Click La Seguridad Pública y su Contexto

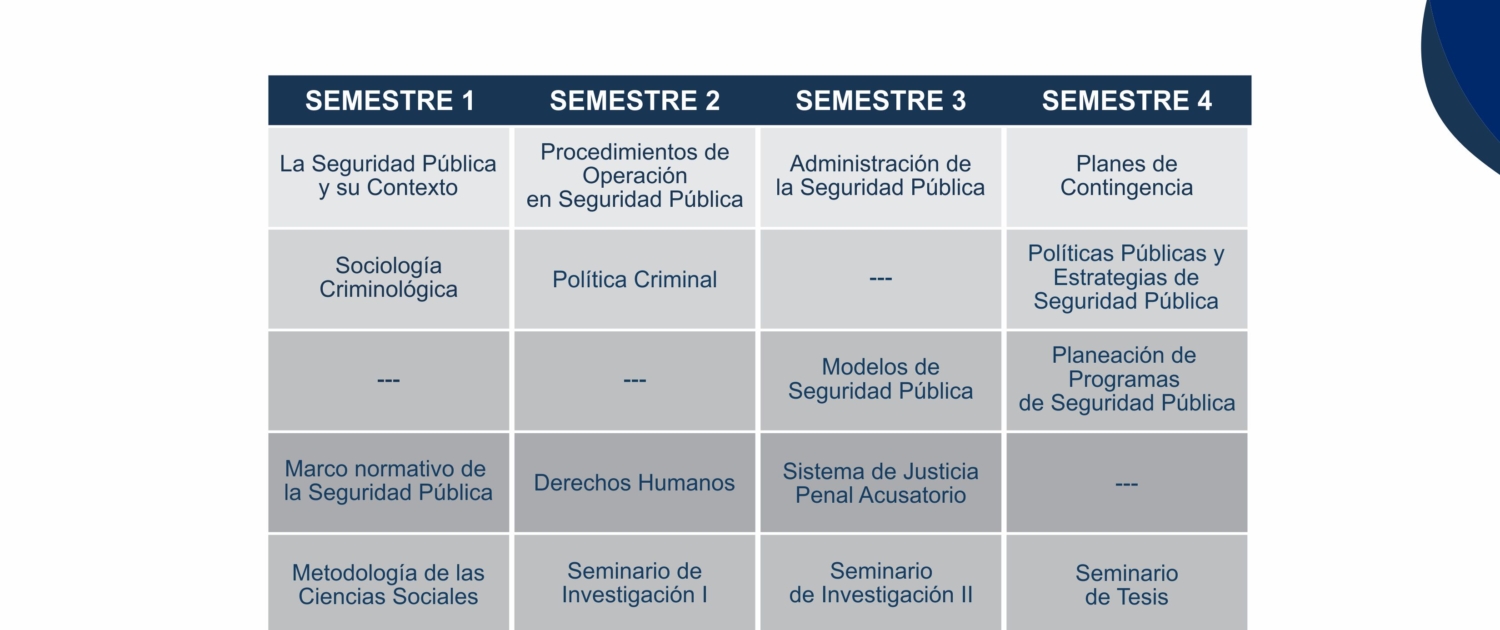[389, 177]
